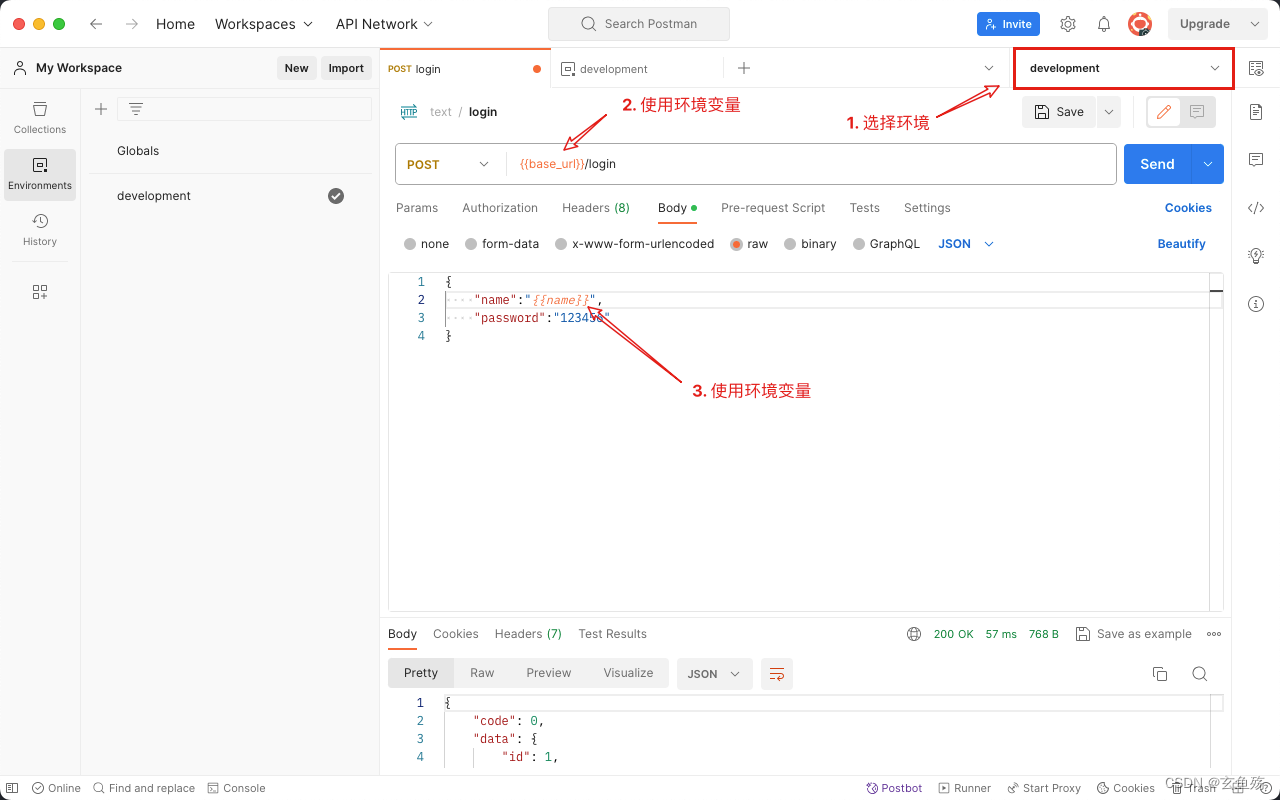Search the response body

[x=1200, y=674]
